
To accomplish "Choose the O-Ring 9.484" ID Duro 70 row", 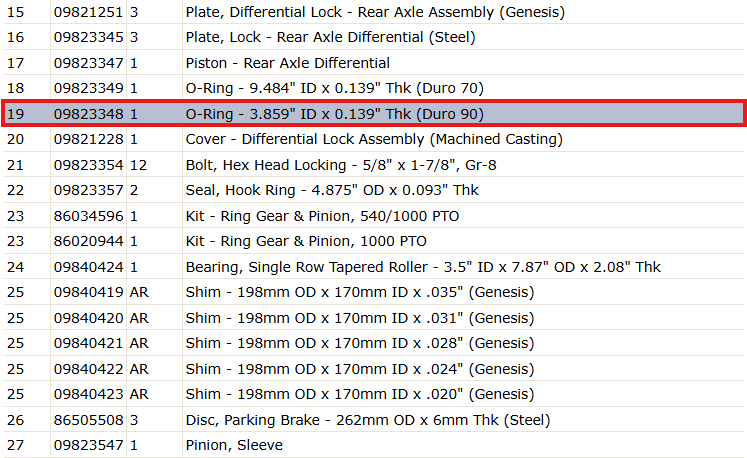I will (x=374, y=88).
